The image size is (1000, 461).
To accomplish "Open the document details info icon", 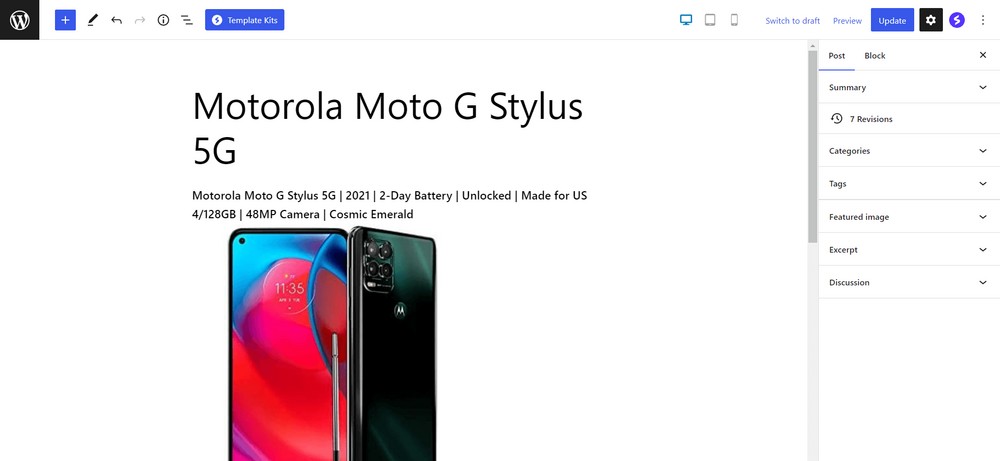I will point(163,20).
